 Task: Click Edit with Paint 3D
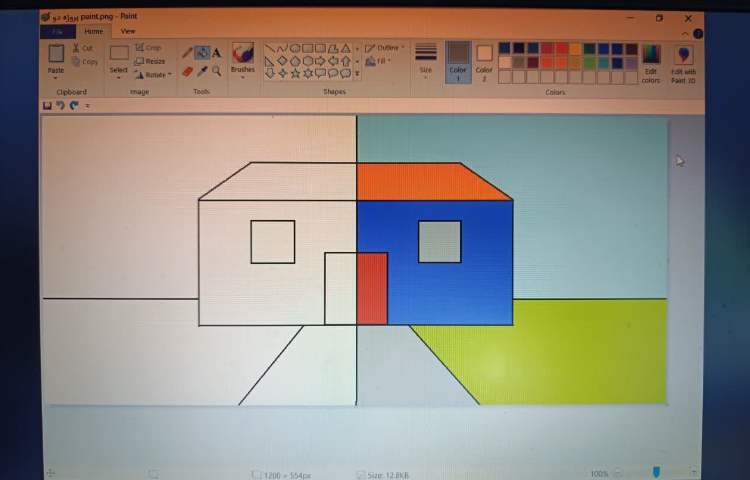click(683, 64)
